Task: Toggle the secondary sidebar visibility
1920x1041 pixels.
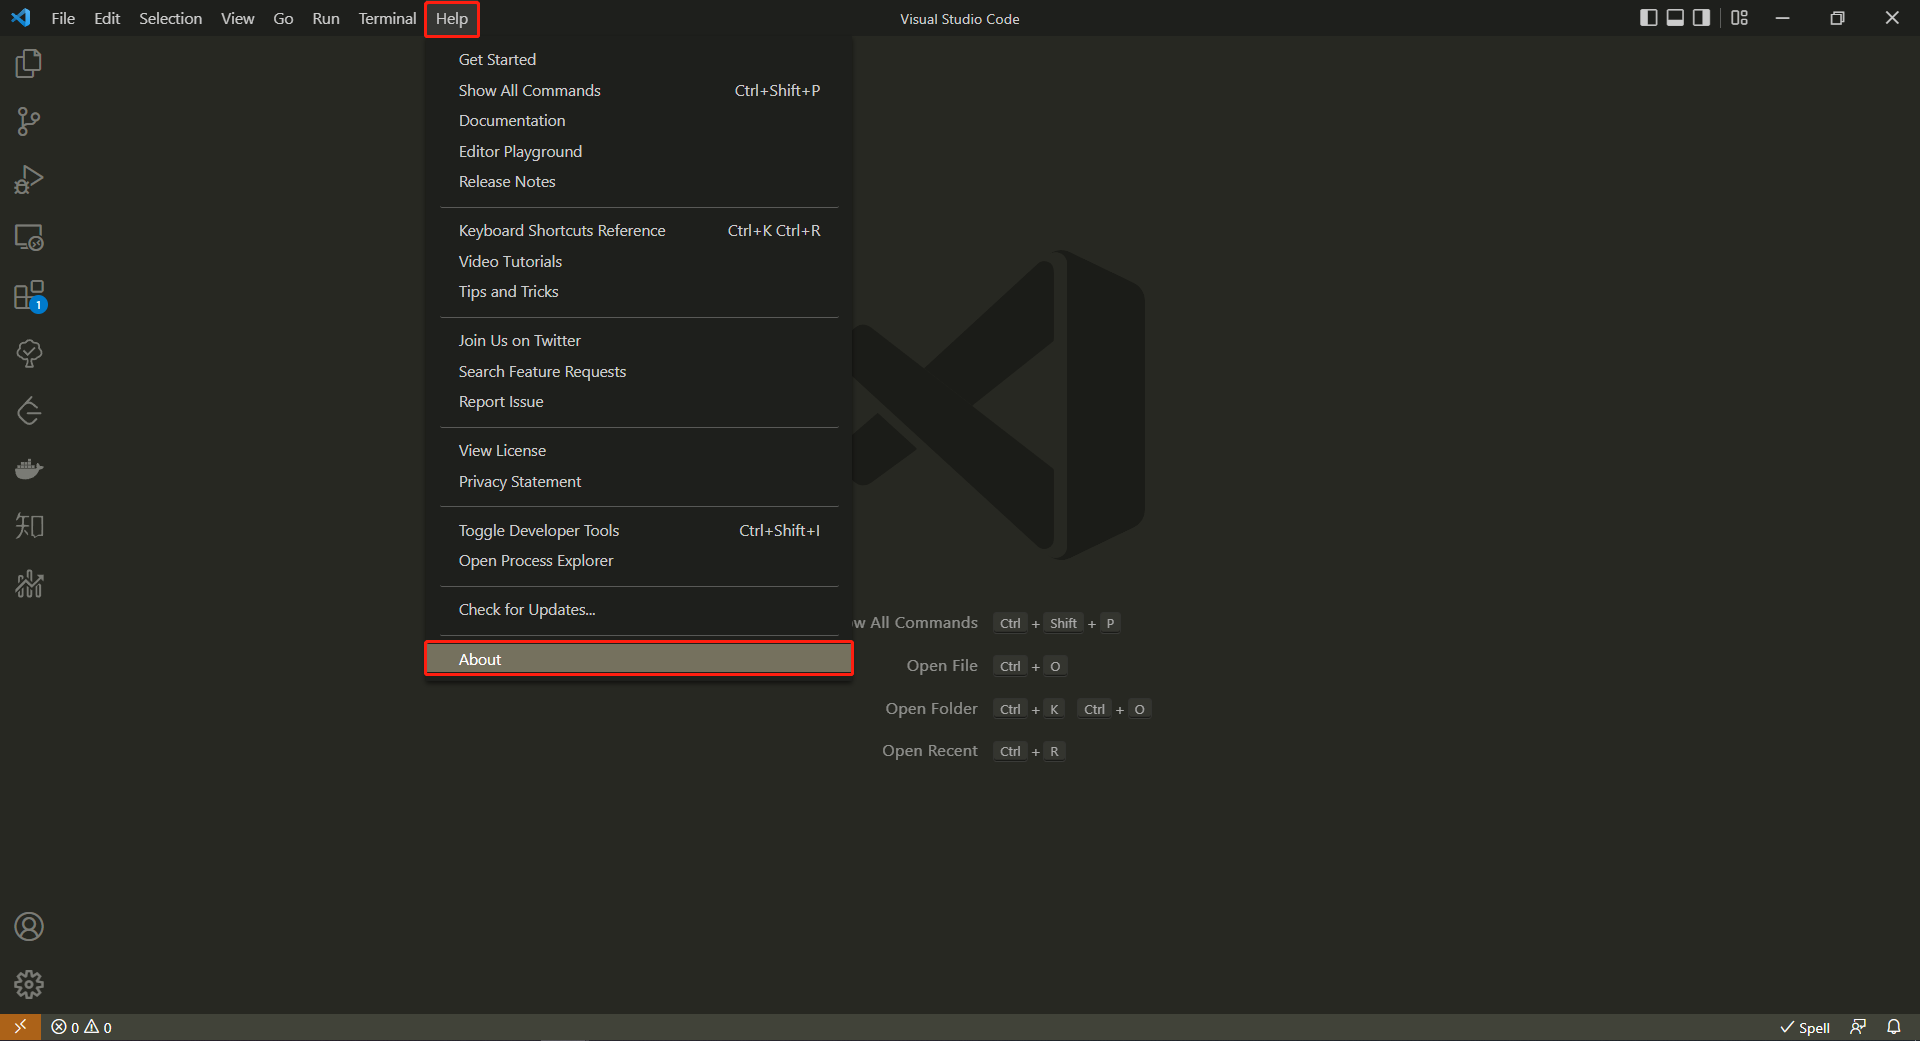Action: 1700,18
